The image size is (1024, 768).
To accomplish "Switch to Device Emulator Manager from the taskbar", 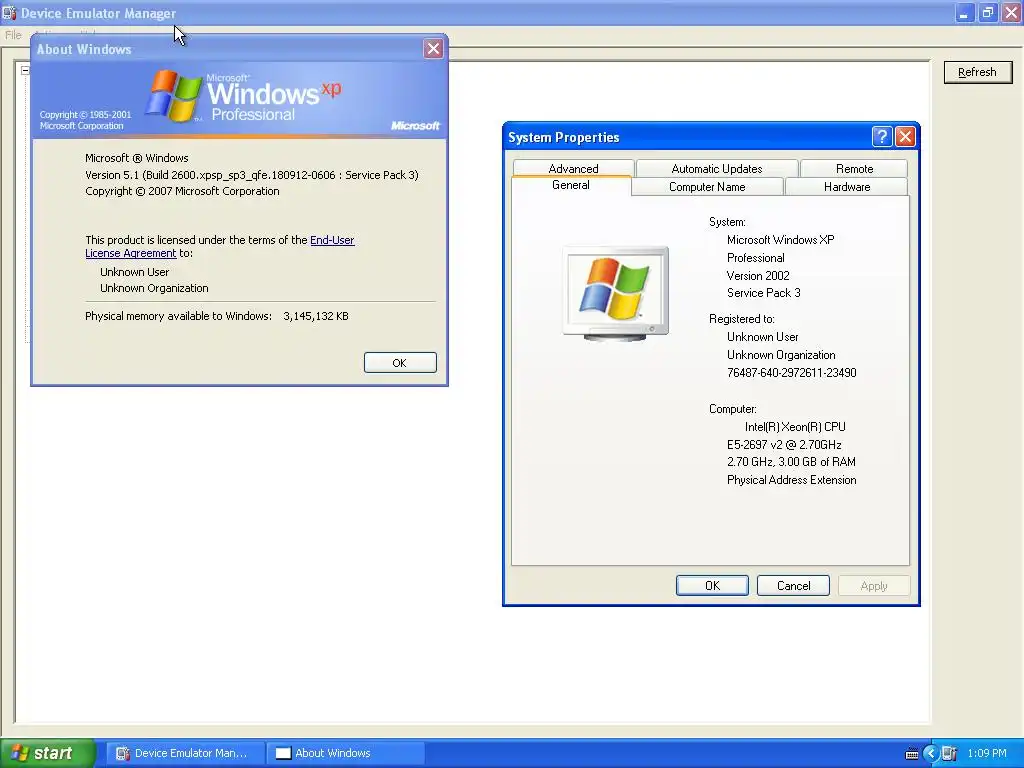I will [x=183, y=753].
